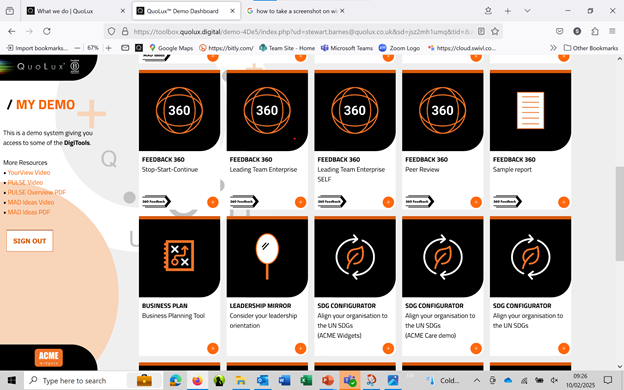The height and width of the screenshot is (390, 624).
Task: Click the page URL address field
Action: point(302,31)
